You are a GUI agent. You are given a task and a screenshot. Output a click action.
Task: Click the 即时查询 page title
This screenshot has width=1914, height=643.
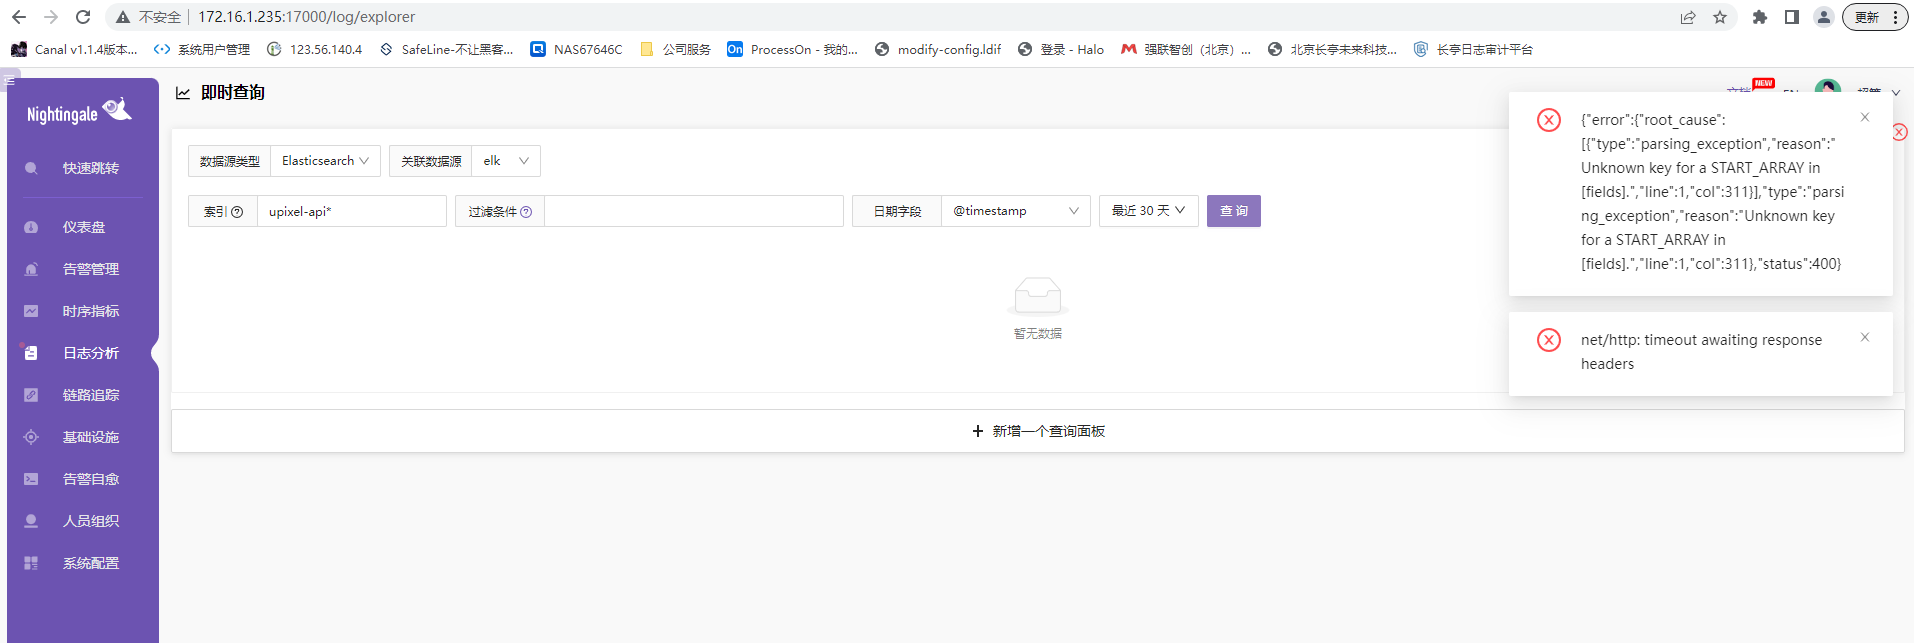click(x=233, y=93)
